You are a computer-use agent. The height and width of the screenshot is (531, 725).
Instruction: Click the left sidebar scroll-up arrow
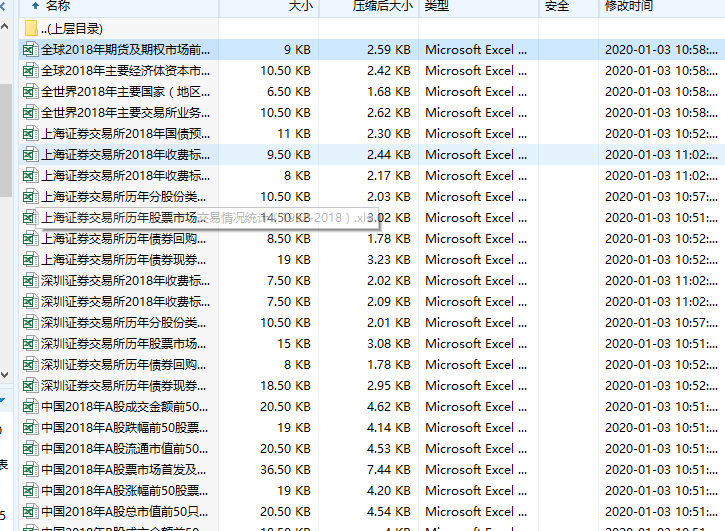coord(5,26)
